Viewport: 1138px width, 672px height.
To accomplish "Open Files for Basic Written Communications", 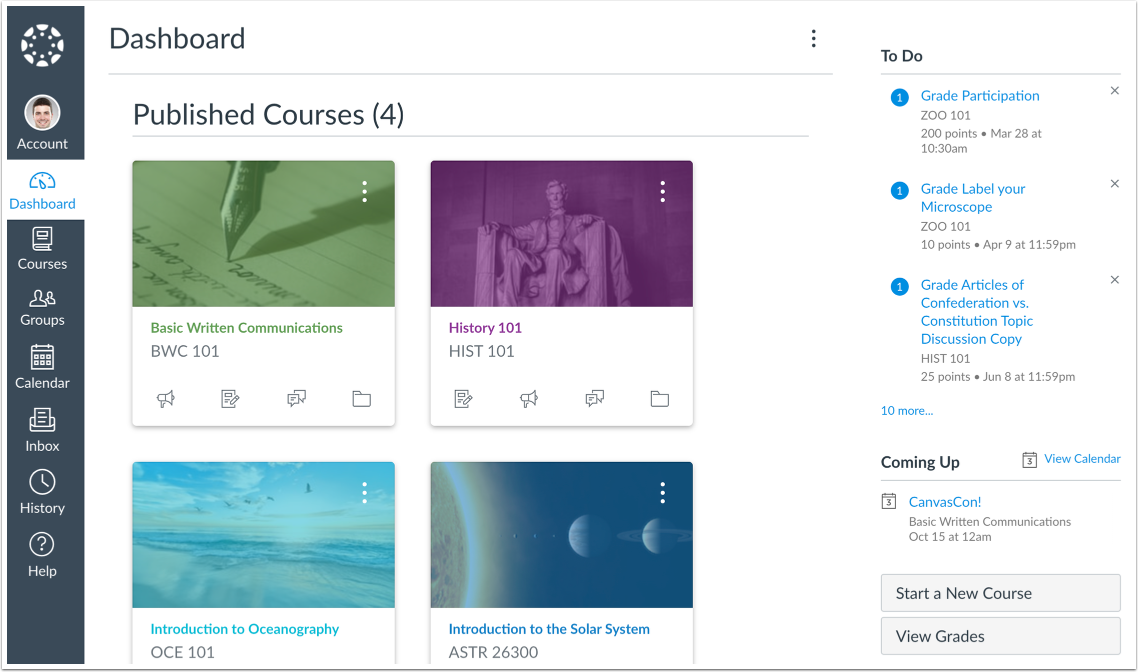I will click(361, 398).
